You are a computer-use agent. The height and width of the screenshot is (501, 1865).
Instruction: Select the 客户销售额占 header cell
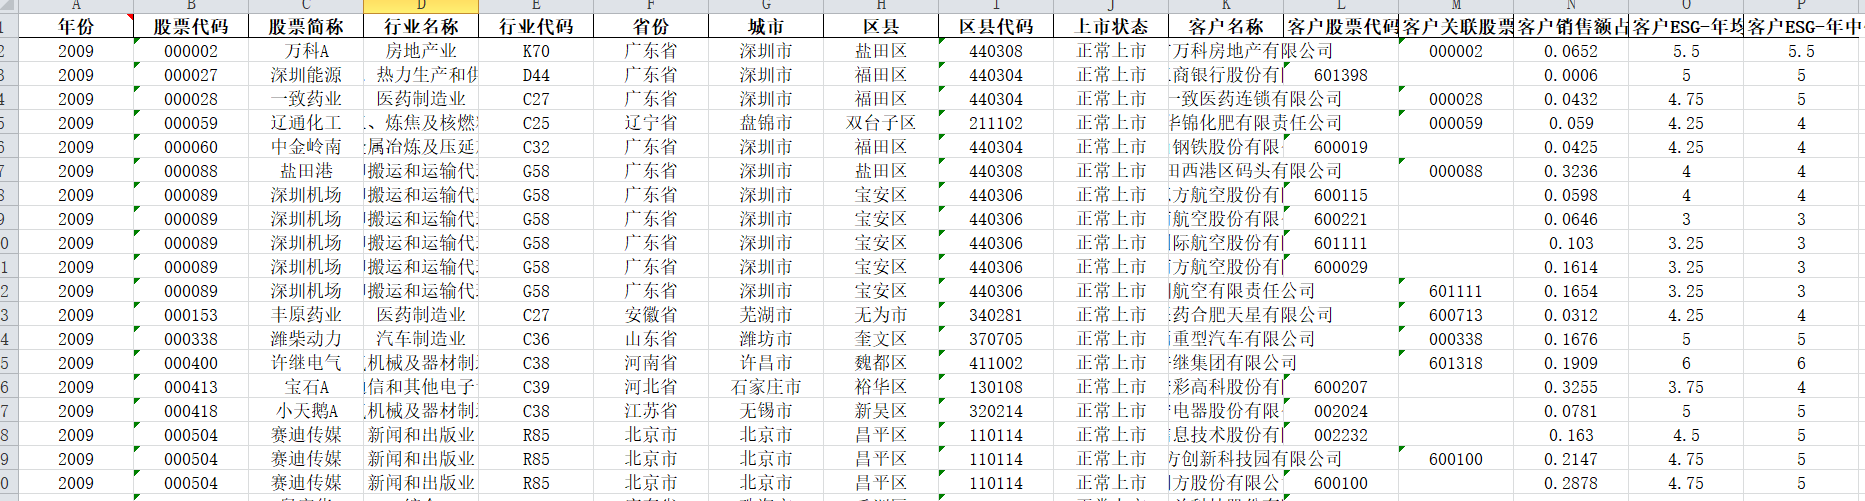(1571, 27)
